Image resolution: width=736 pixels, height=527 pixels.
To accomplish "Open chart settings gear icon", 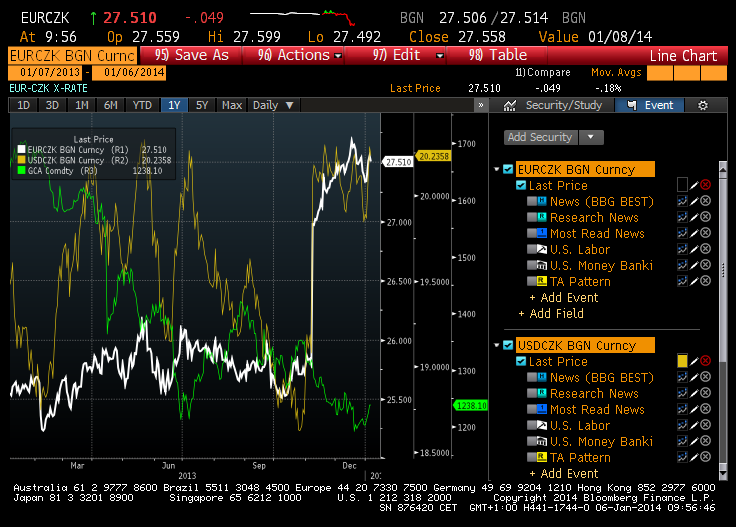I will tap(703, 106).
